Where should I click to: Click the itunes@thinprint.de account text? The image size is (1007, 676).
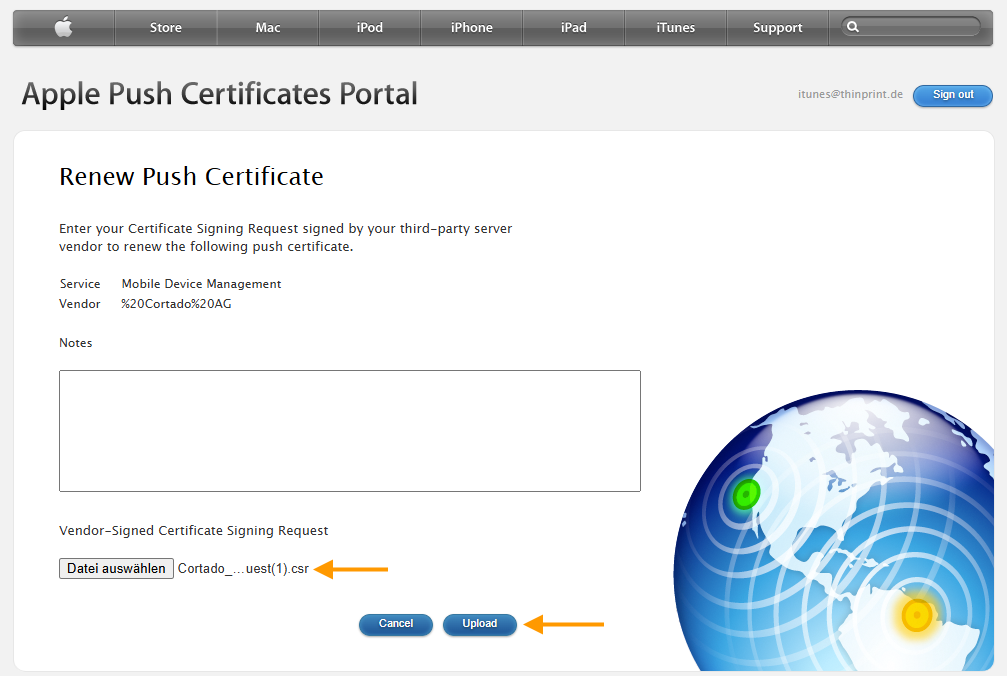point(850,94)
